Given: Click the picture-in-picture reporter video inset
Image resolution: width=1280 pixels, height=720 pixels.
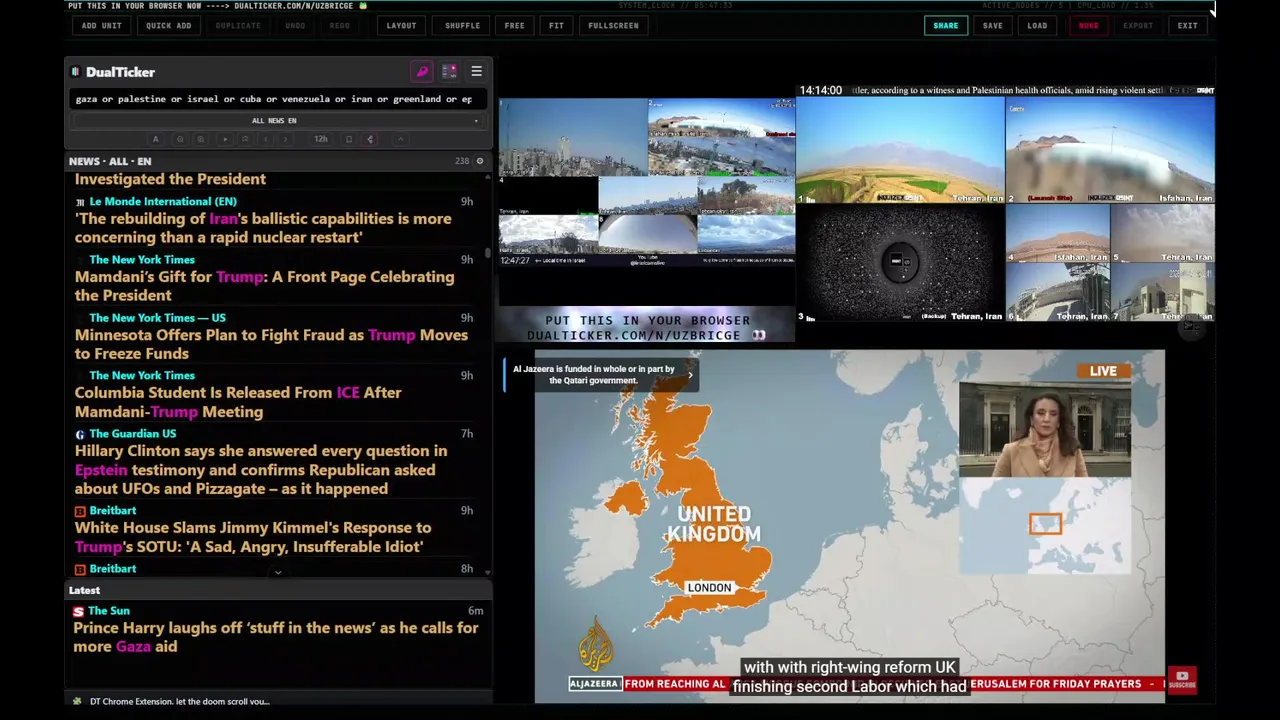Looking at the screenshot, I should pos(1045,430).
